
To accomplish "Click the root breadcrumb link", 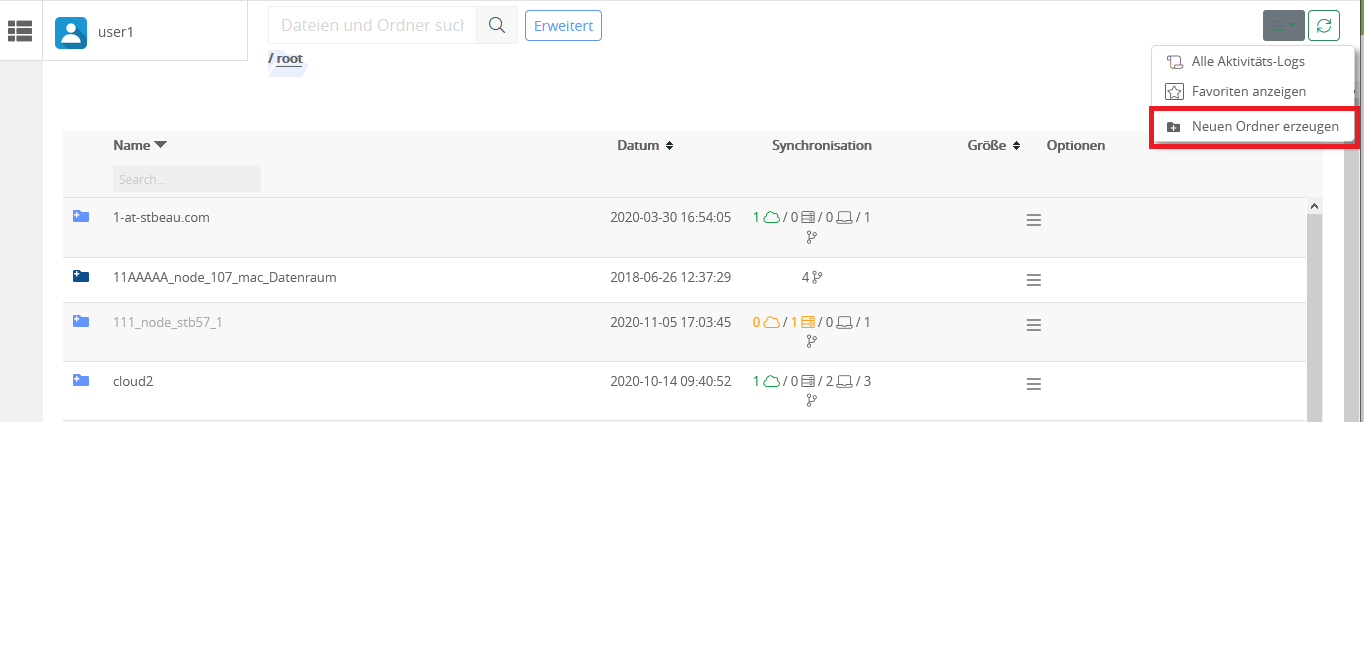I will click(x=289, y=59).
